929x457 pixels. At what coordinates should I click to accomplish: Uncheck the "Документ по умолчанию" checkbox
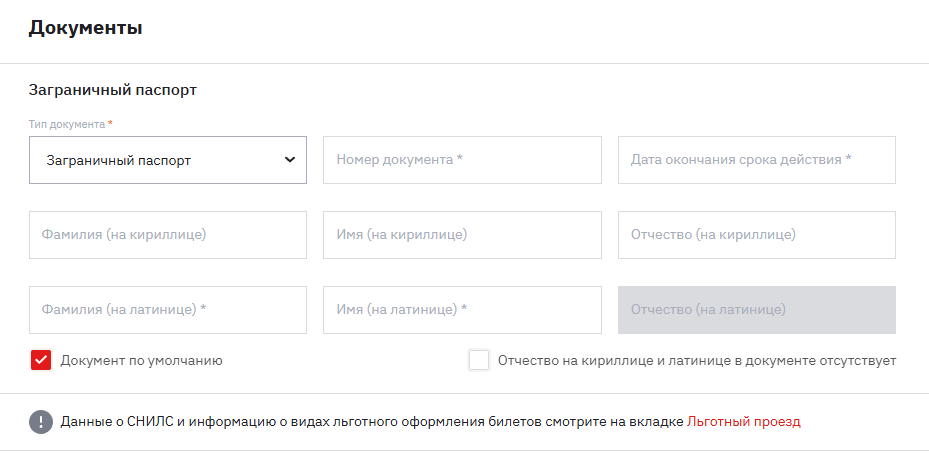(41, 360)
